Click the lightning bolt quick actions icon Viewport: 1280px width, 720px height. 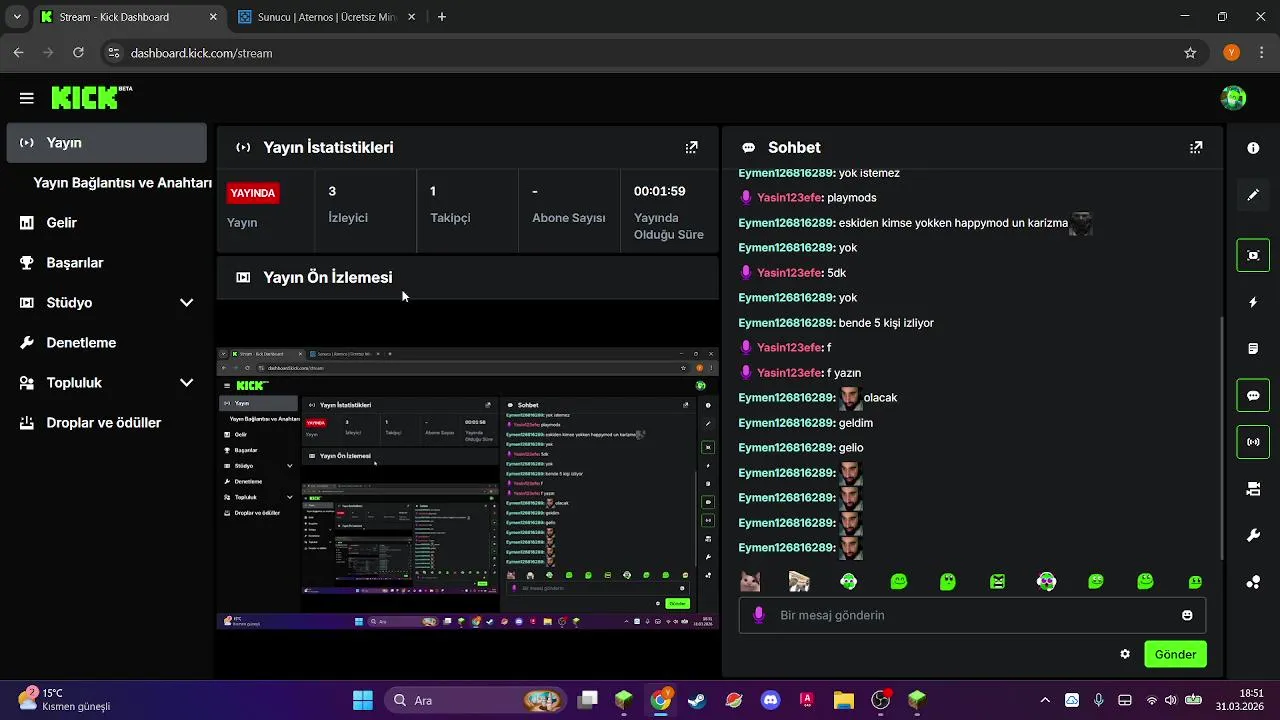tap(1253, 302)
